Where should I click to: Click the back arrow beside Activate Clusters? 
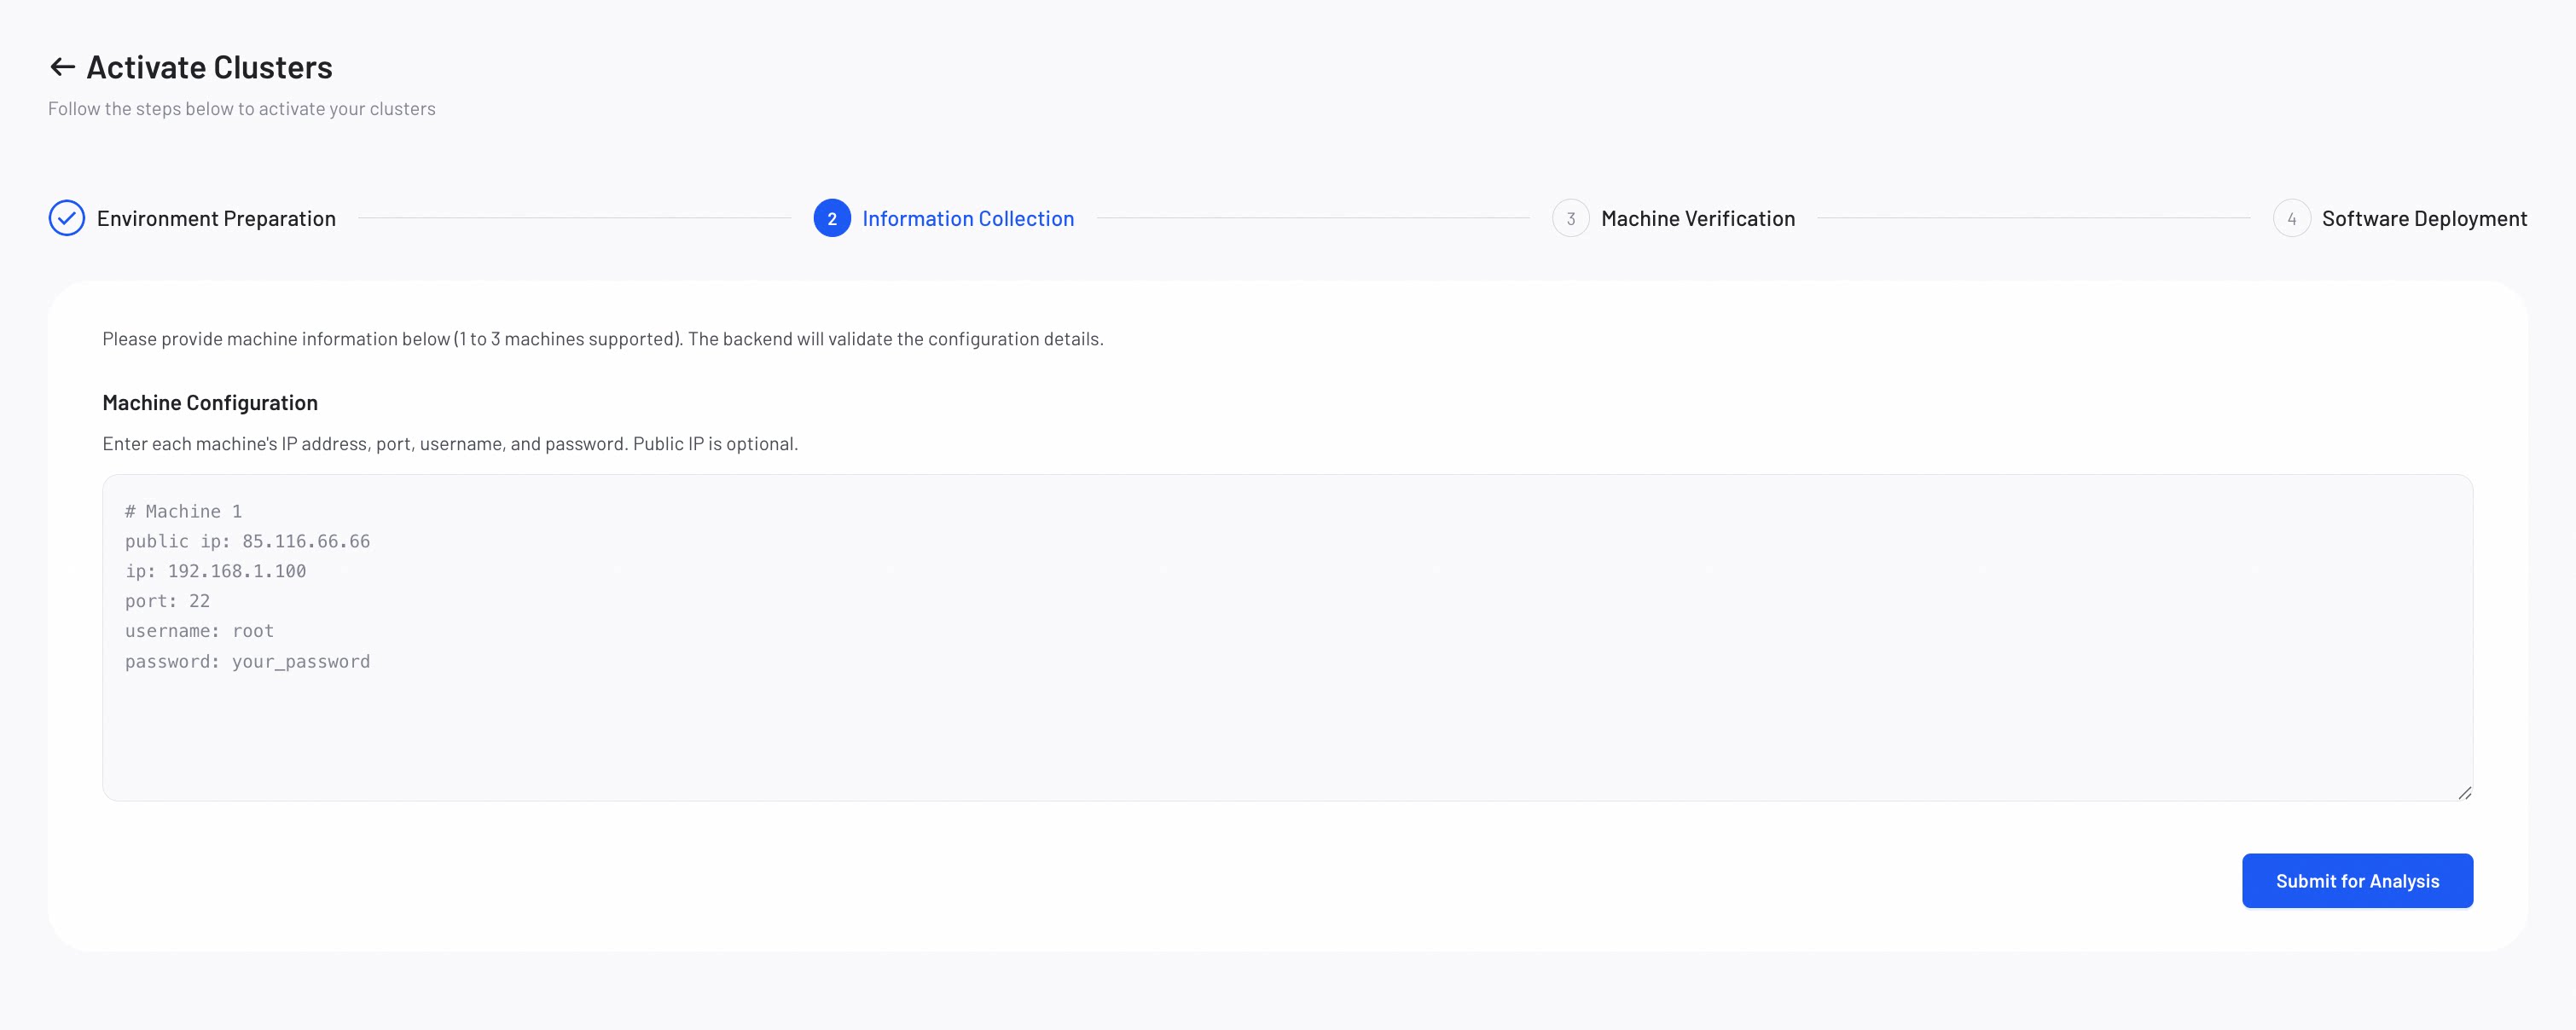(x=62, y=67)
